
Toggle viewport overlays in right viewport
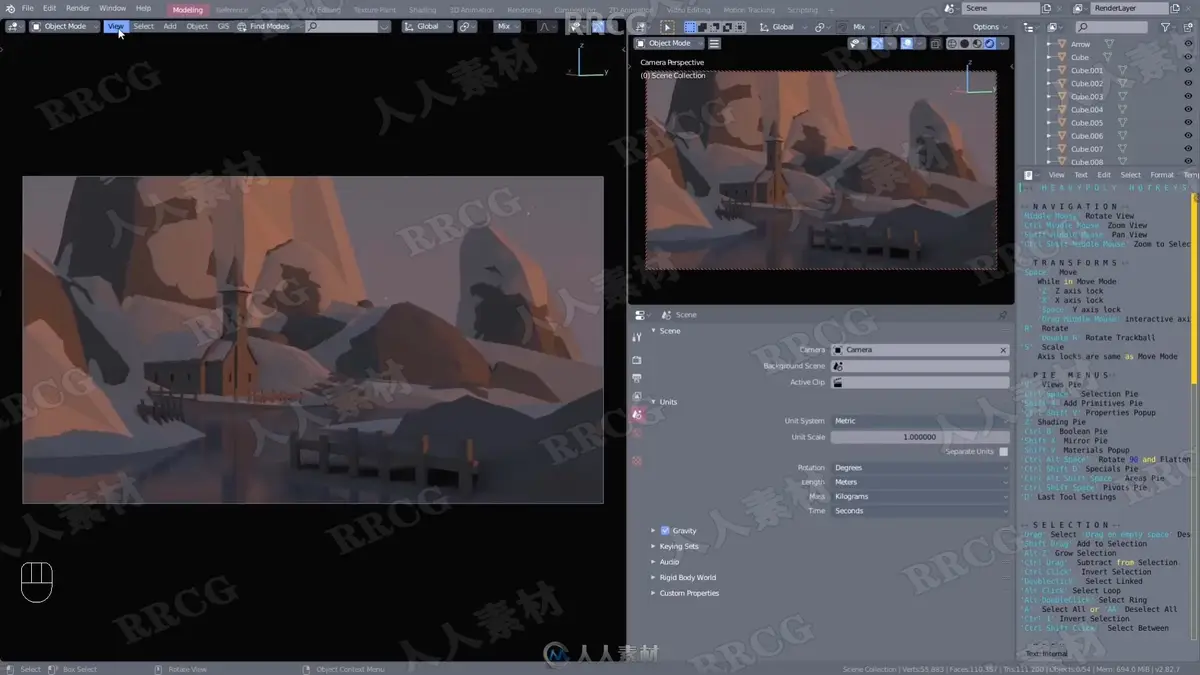pos(906,43)
